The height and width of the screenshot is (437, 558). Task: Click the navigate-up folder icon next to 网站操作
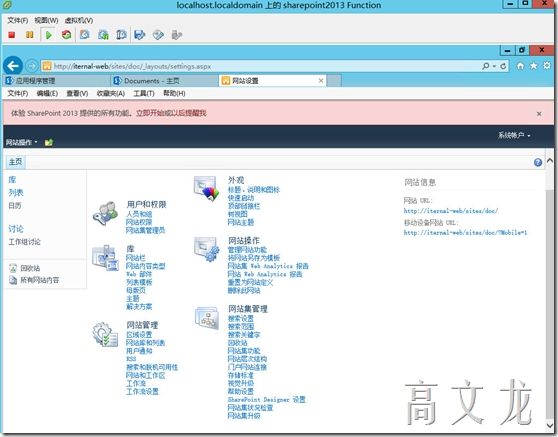tap(49, 142)
